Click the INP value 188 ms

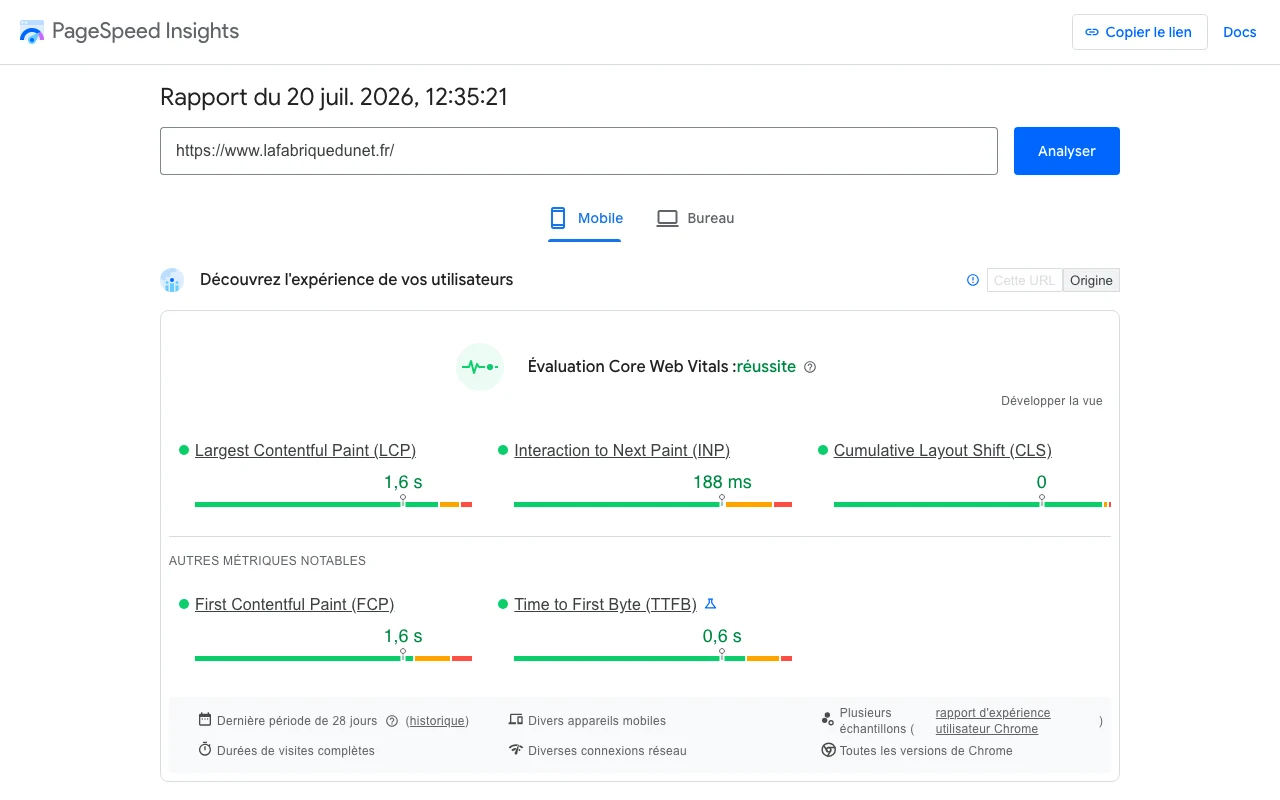[722, 482]
